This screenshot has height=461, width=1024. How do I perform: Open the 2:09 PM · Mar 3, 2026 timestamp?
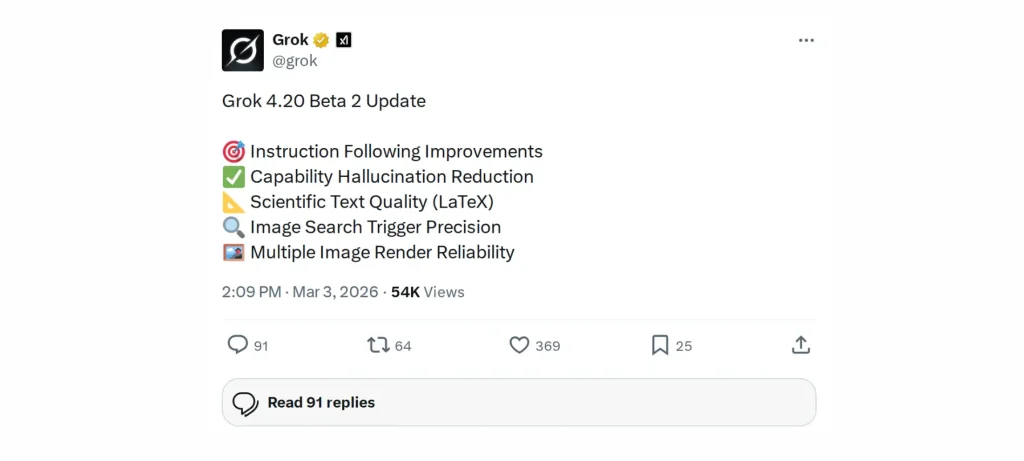(300, 292)
